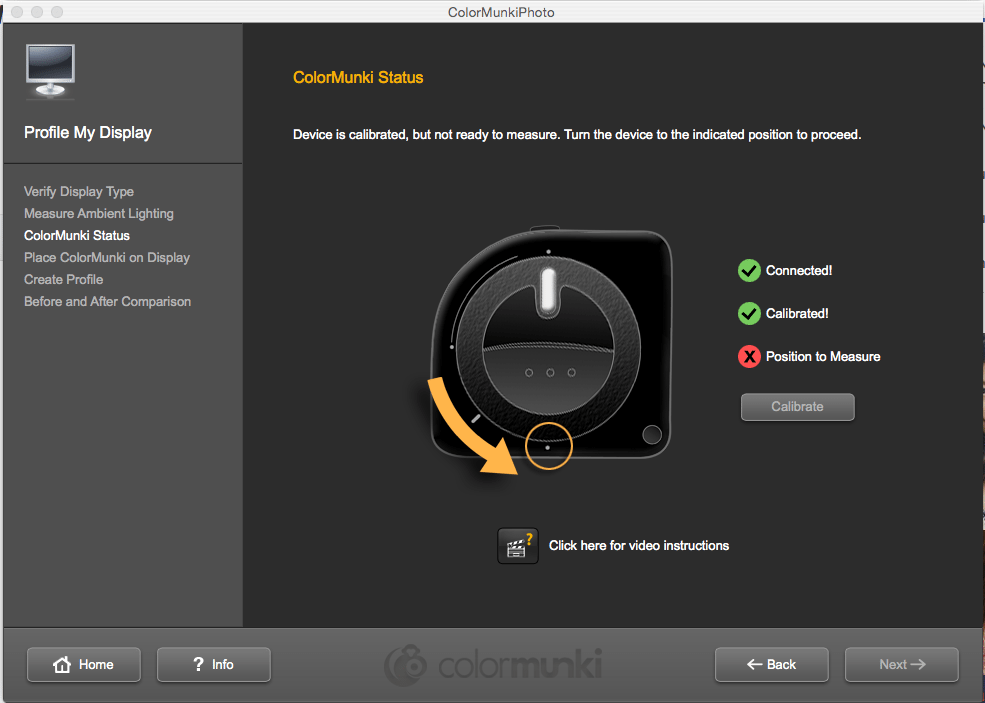Select ColorMunki Status step
The image size is (985, 703).
click(77, 235)
